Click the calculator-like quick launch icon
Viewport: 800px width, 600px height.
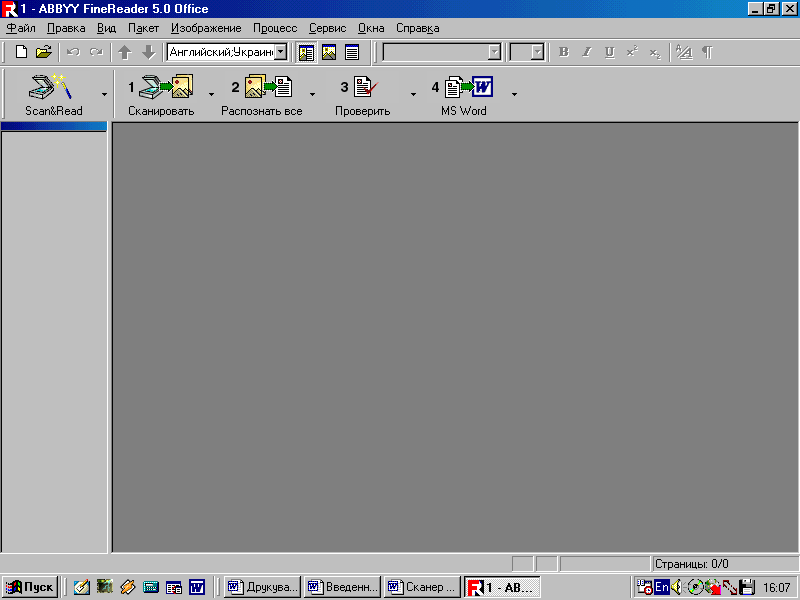coord(151,587)
